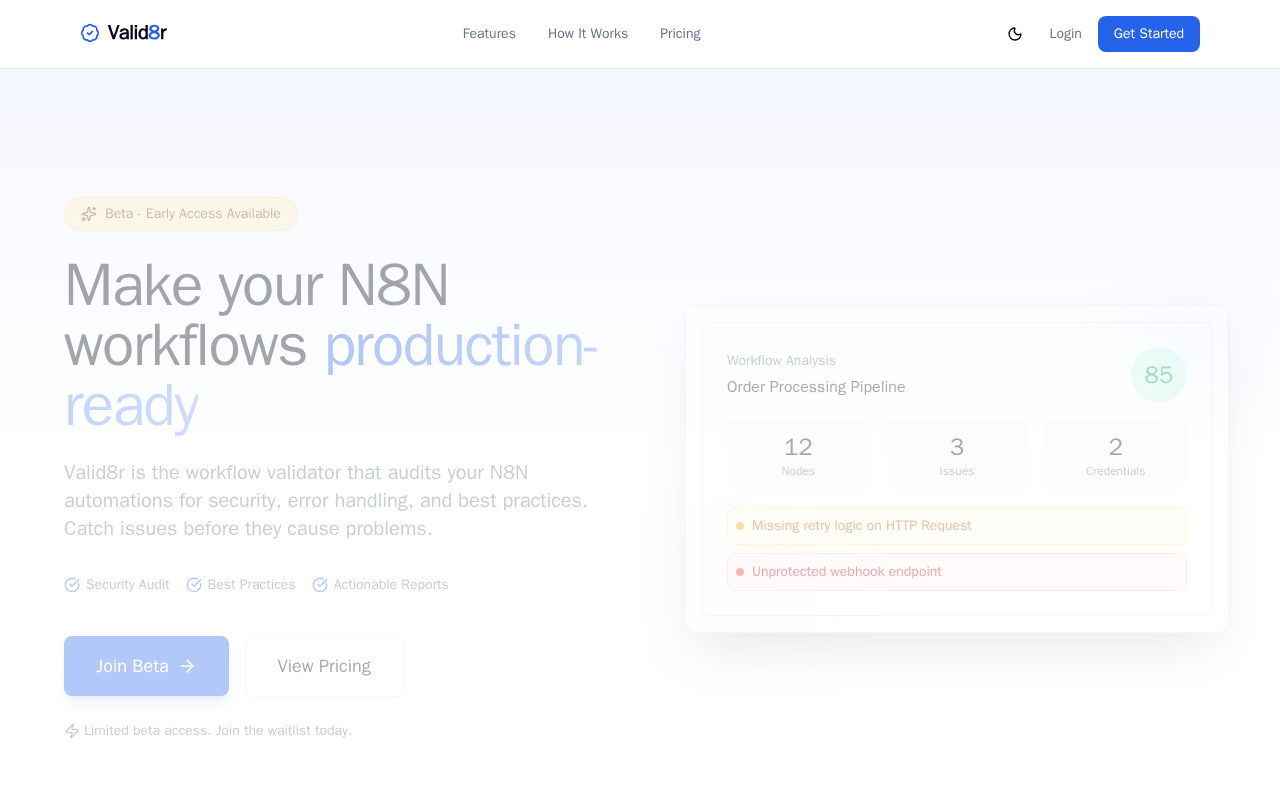Click Best Practices checkmark icon
The height and width of the screenshot is (800, 1280).
[194, 585]
